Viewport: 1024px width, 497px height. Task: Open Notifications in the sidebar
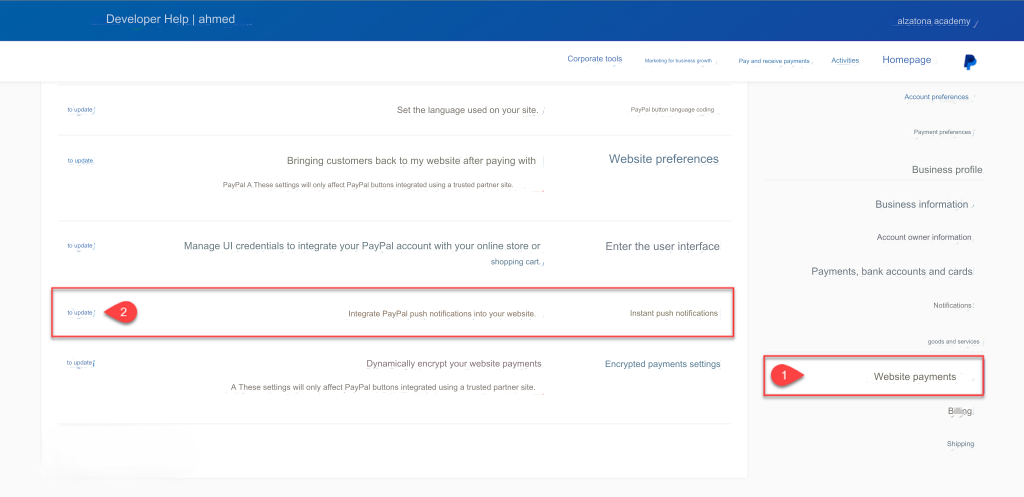click(x=953, y=305)
